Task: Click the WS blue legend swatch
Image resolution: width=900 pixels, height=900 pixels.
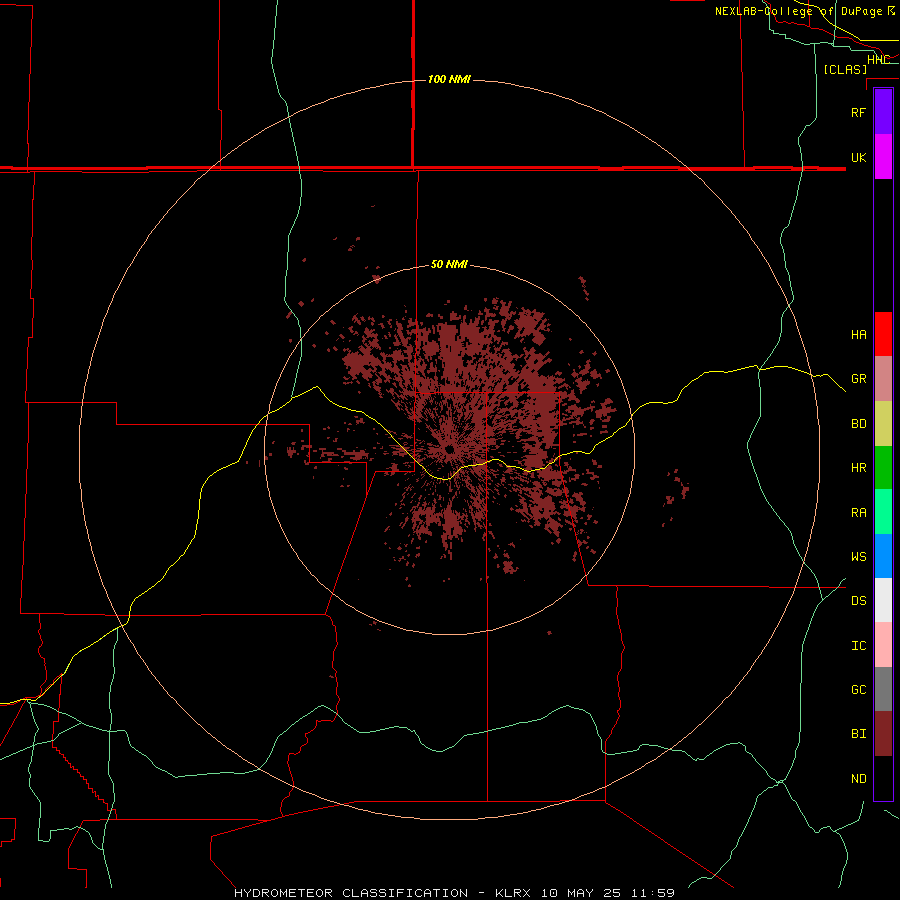Action: [883, 556]
